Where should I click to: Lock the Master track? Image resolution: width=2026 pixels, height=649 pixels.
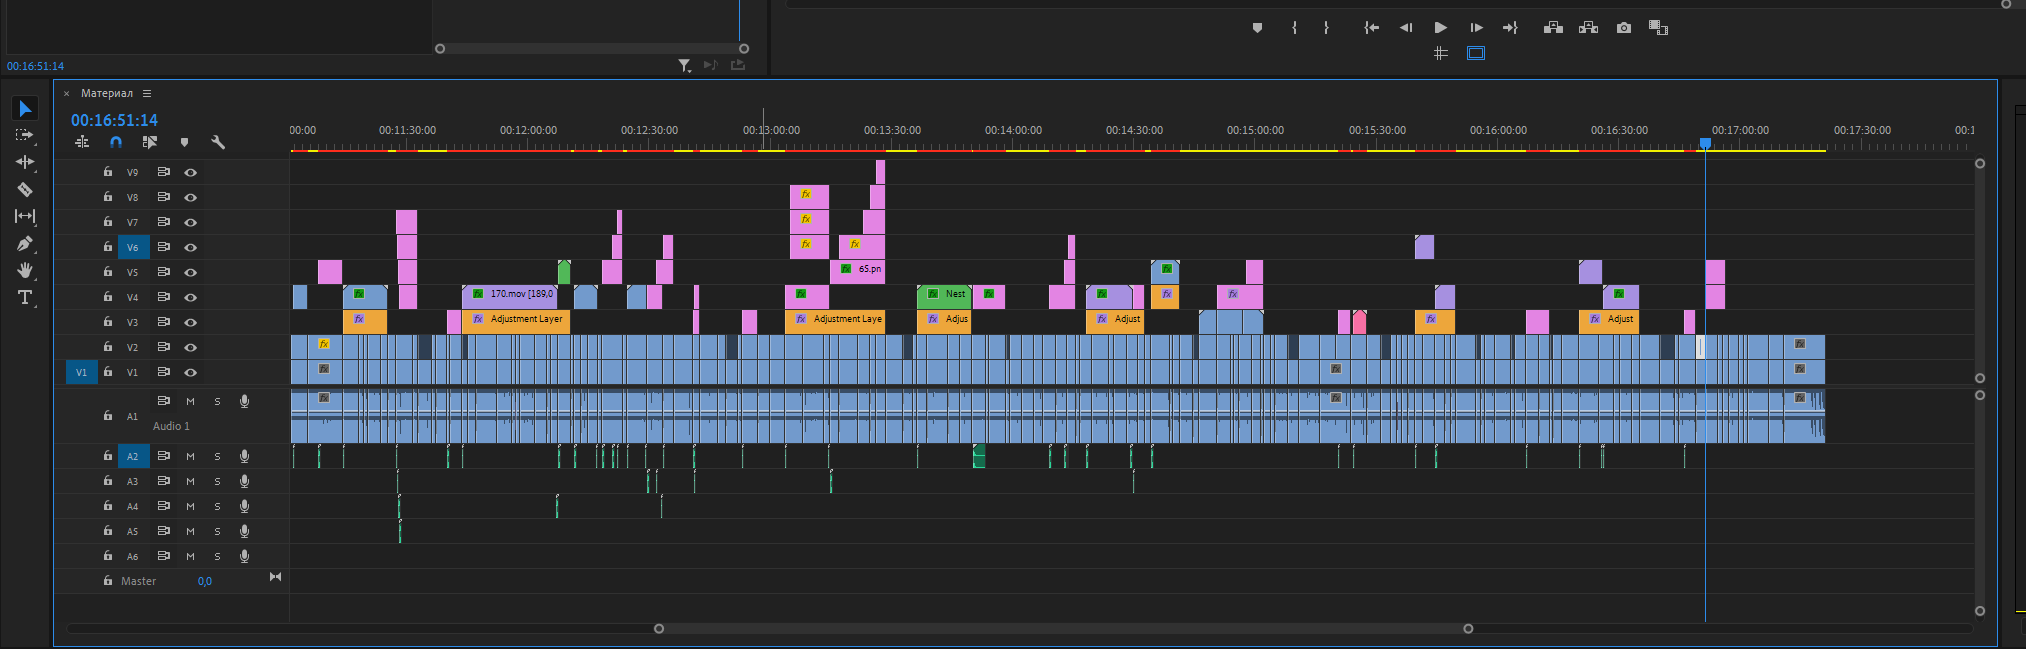click(108, 580)
